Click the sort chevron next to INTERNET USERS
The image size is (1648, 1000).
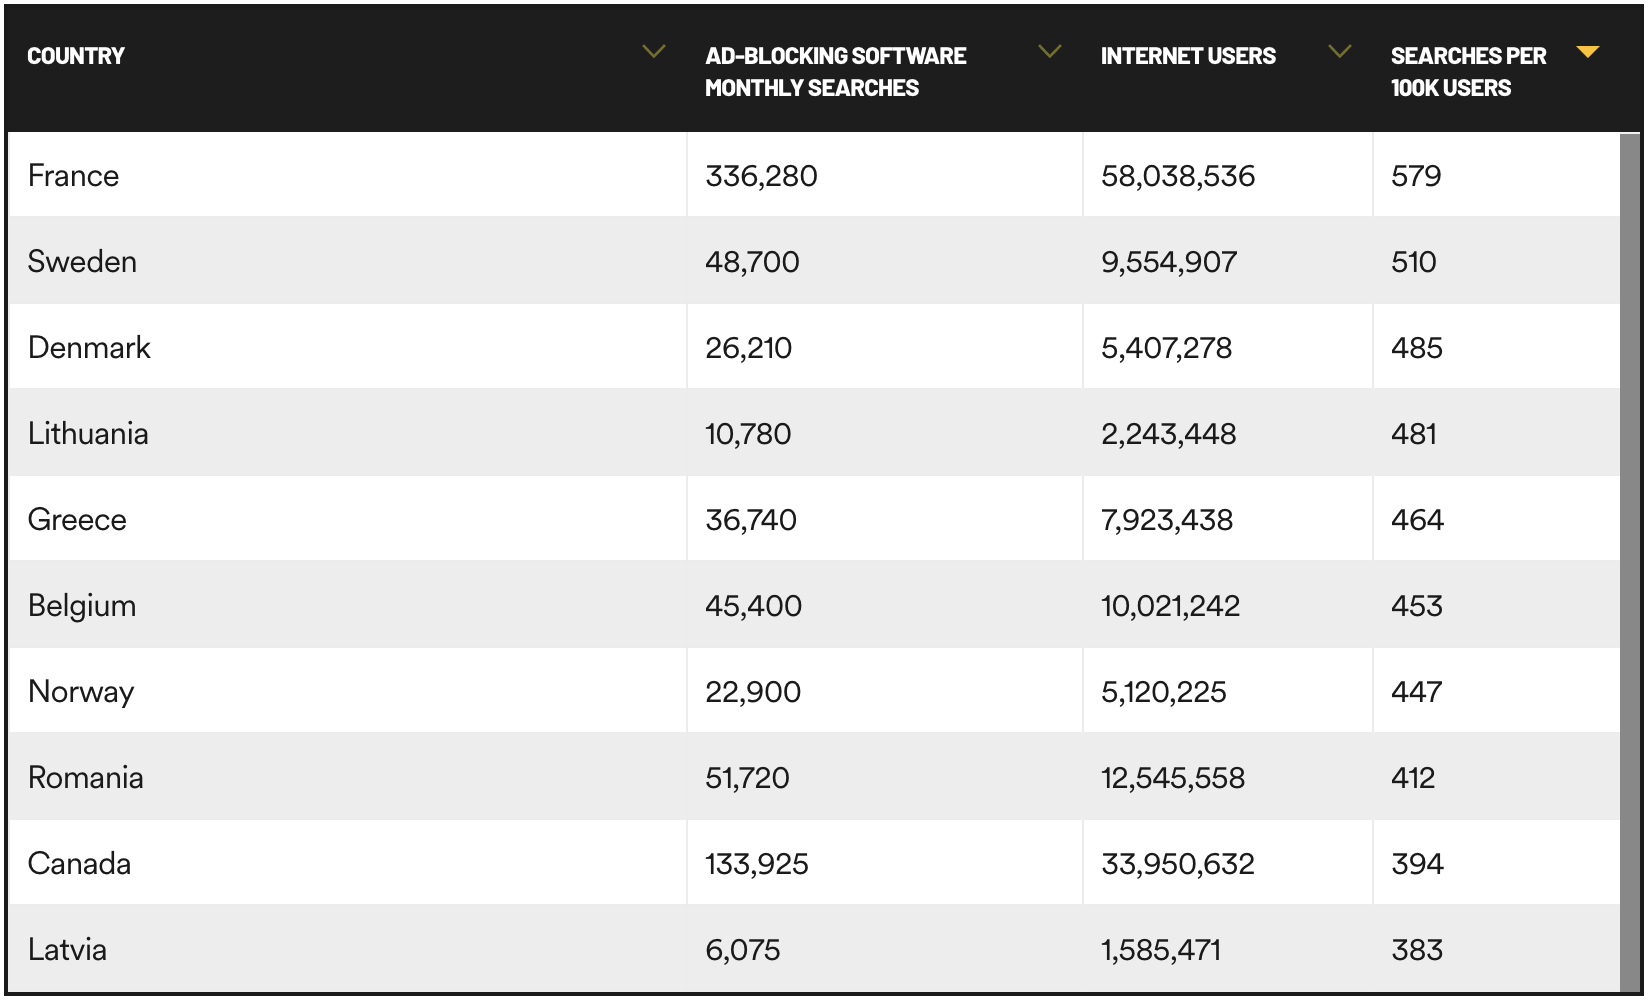tap(1339, 50)
